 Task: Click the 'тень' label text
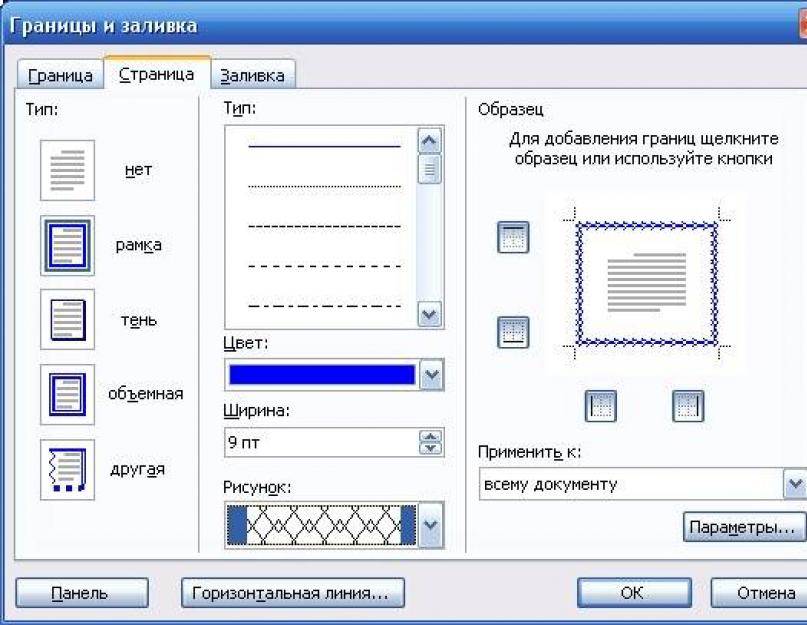[x=138, y=320]
